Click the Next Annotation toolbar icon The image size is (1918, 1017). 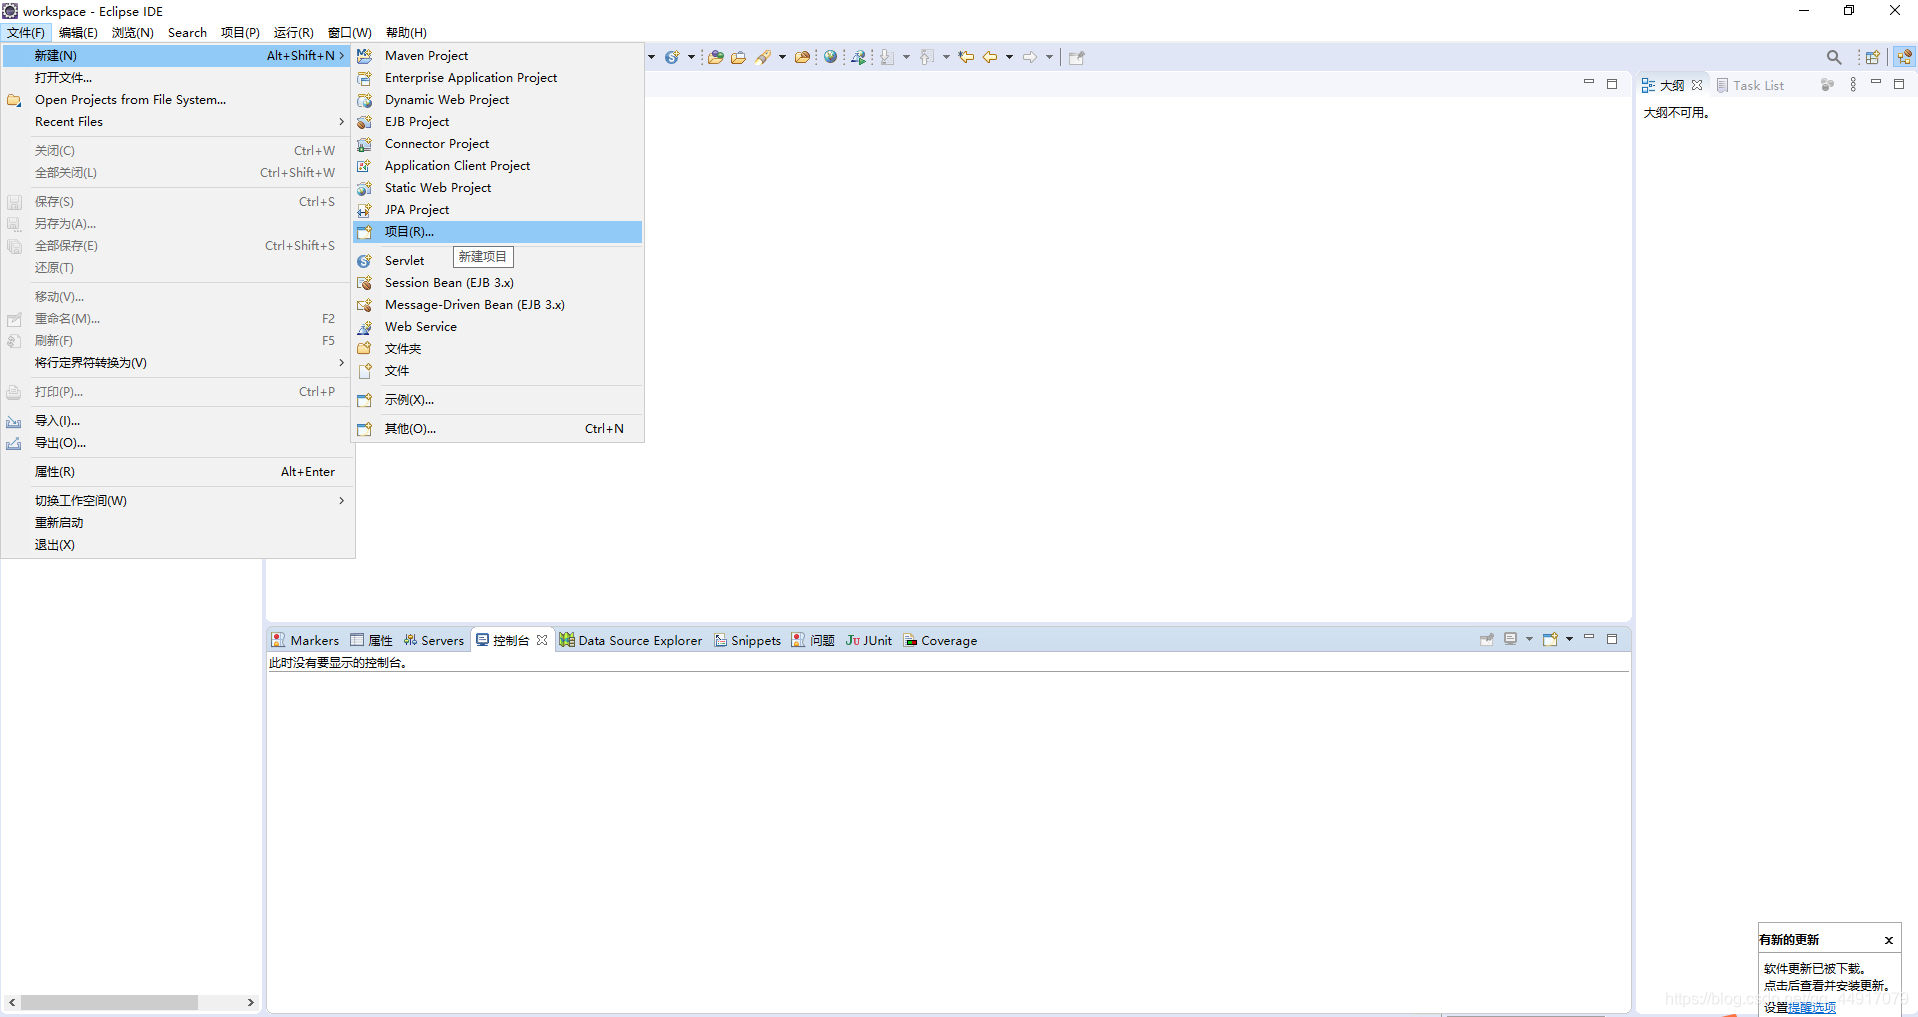887,57
